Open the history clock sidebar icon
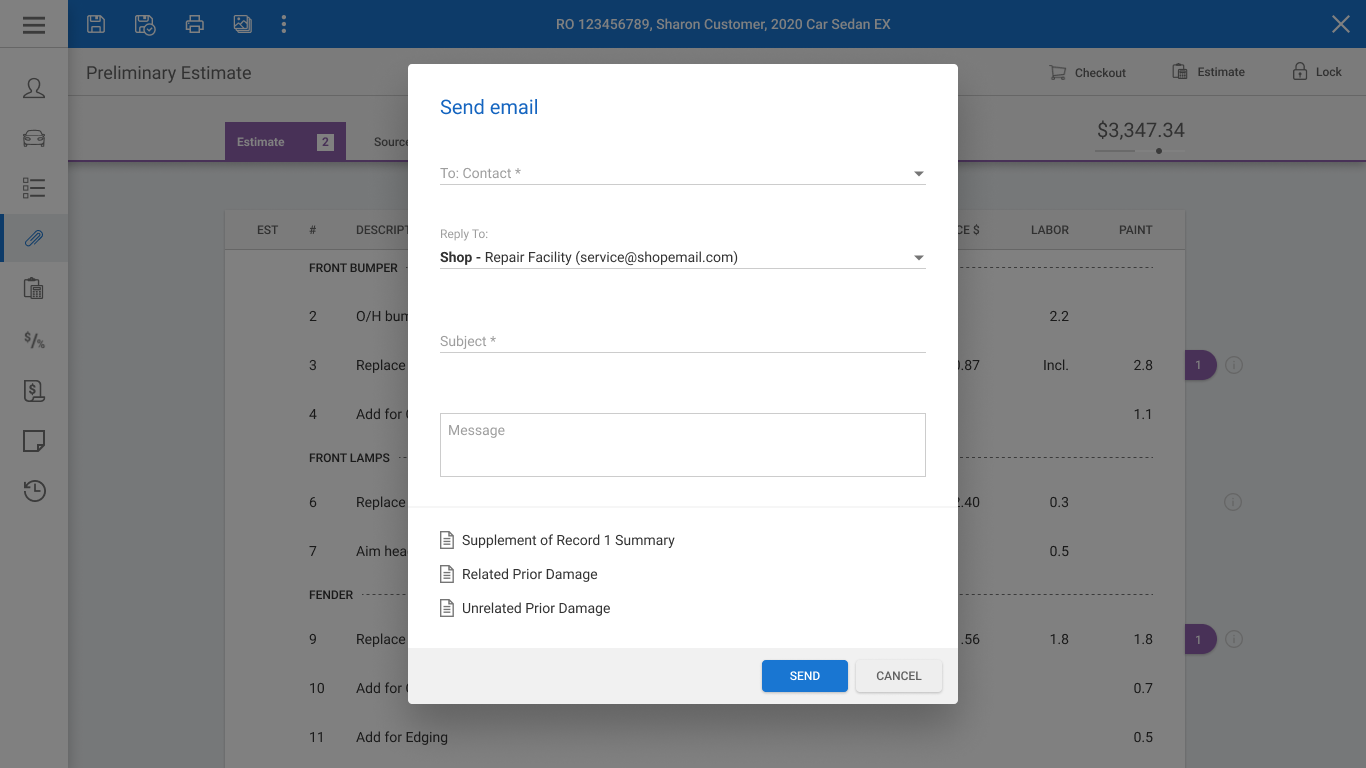Image resolution: width=1366 pixels, height=768 pixels. pyautogui.click(x=34, y=491)
